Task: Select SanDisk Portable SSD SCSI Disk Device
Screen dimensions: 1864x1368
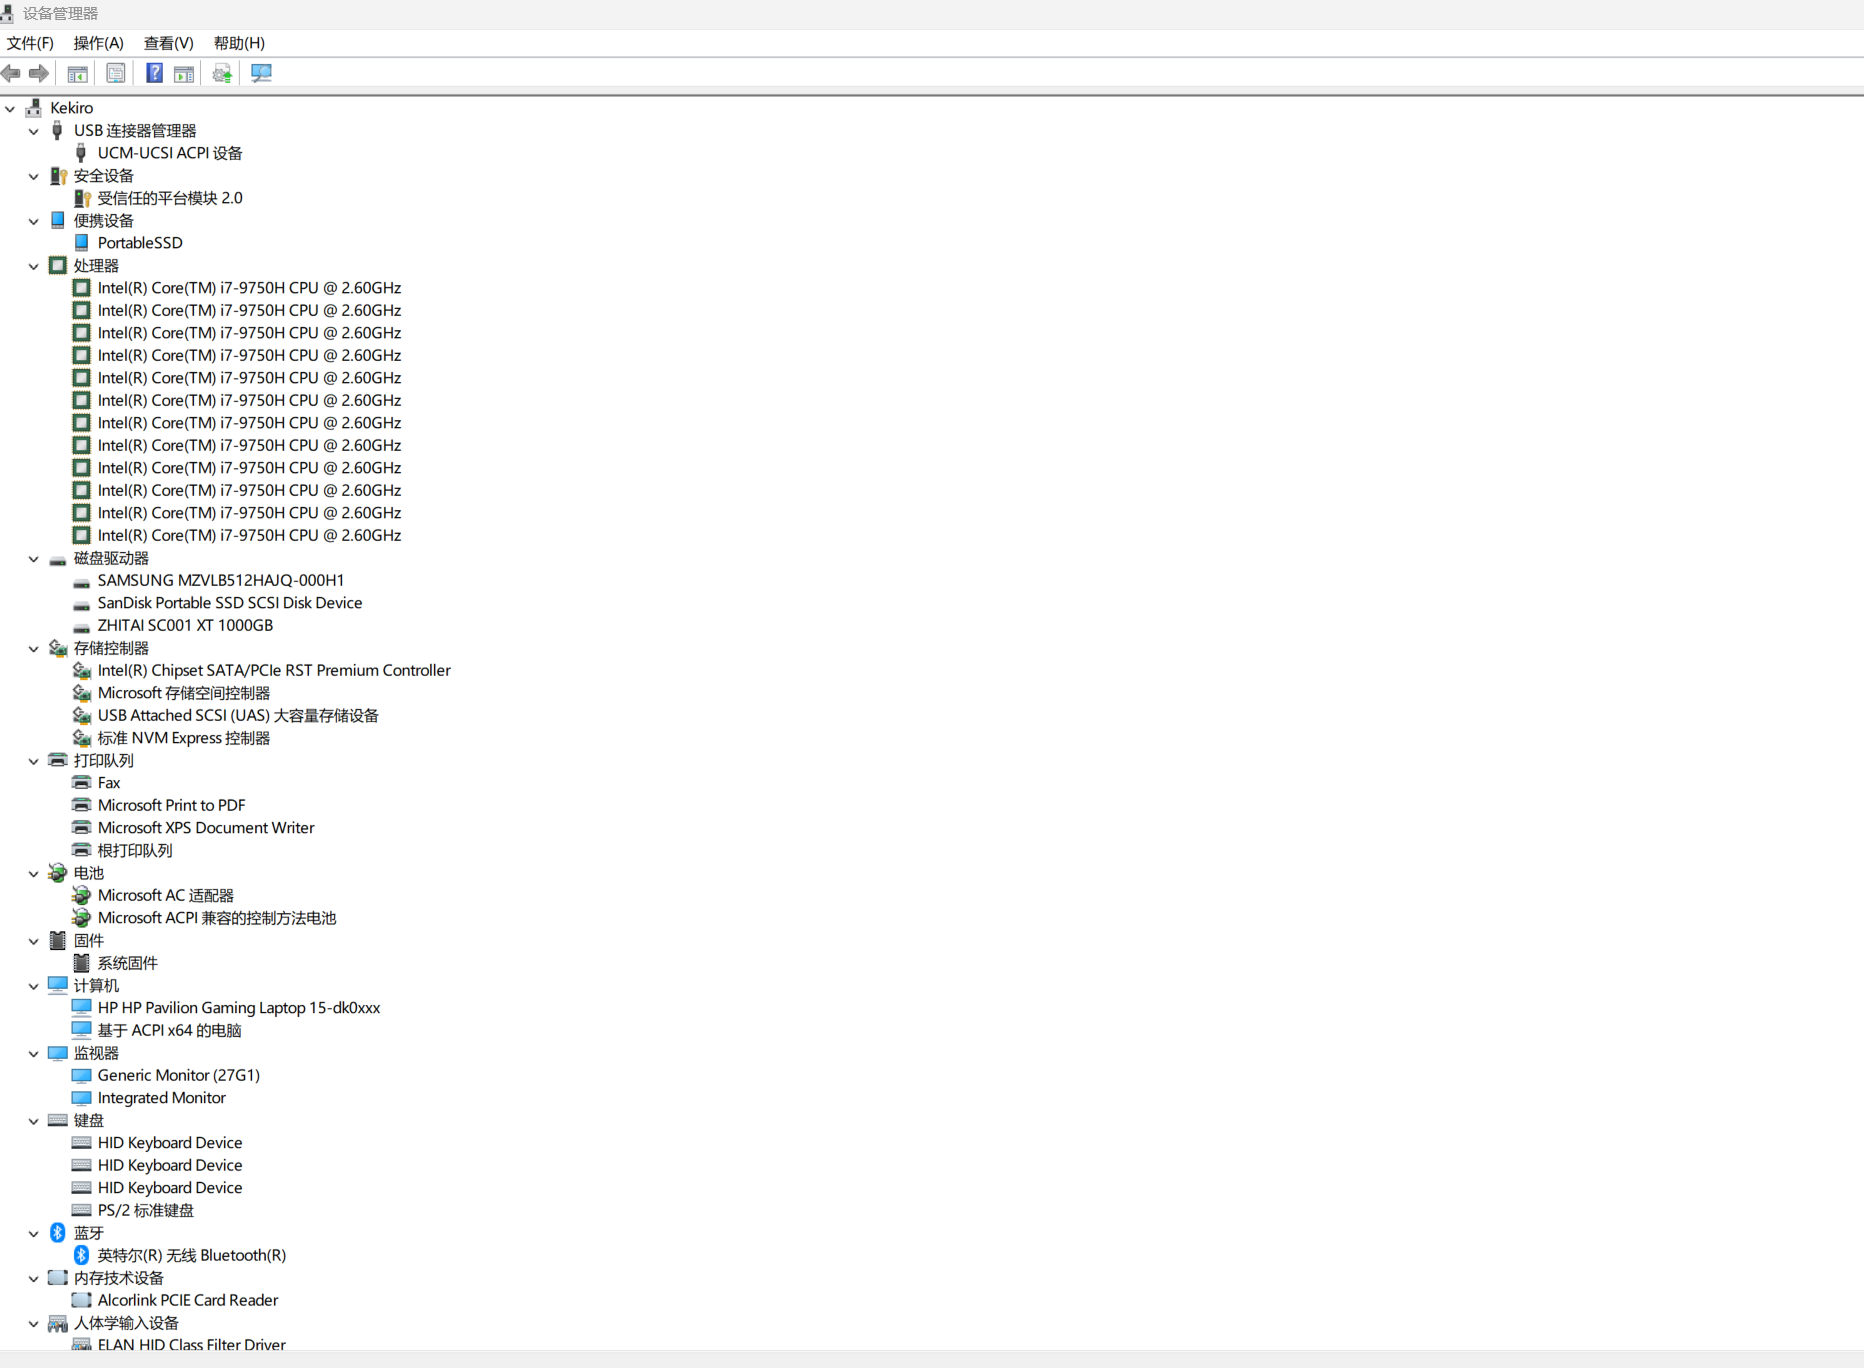Action: tap(230, 603)
